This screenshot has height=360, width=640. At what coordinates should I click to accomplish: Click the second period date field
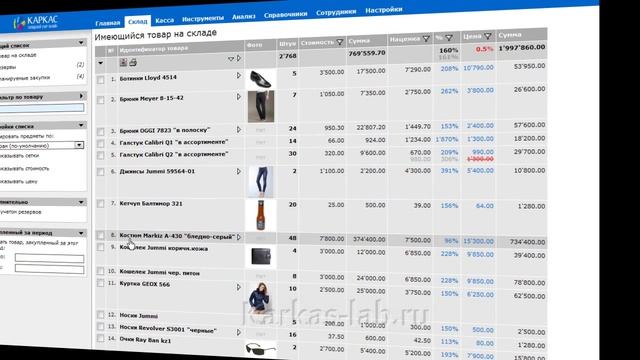coord(49,269)
